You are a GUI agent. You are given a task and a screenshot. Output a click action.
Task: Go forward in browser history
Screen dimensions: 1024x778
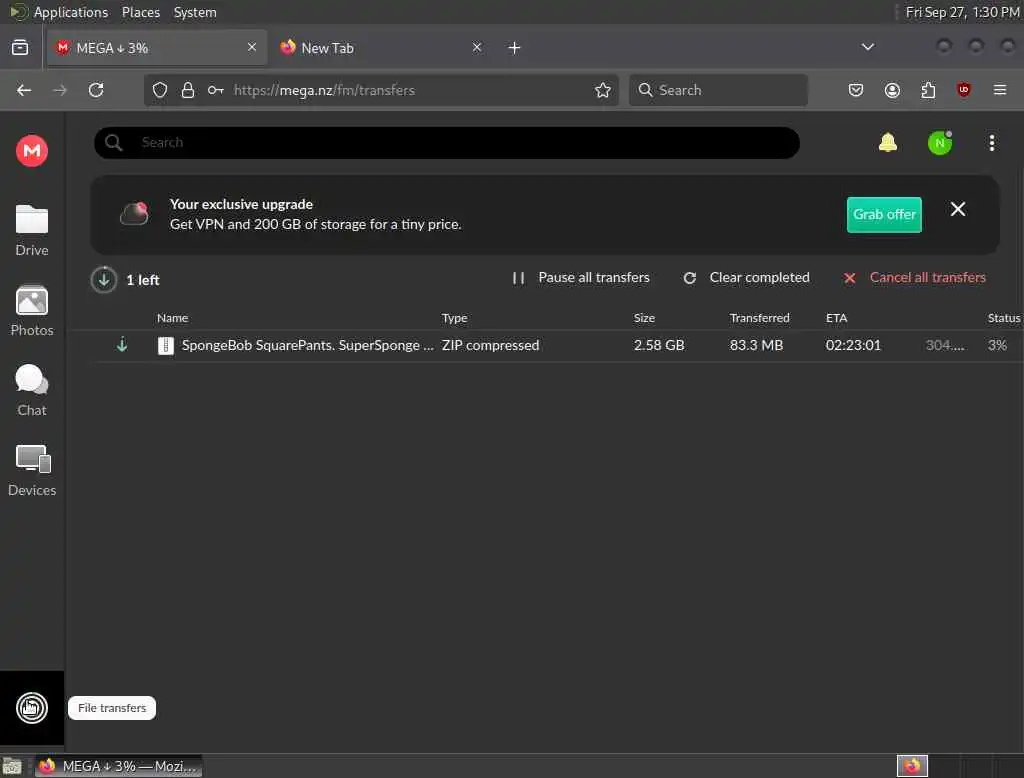(x=60, y=90)
